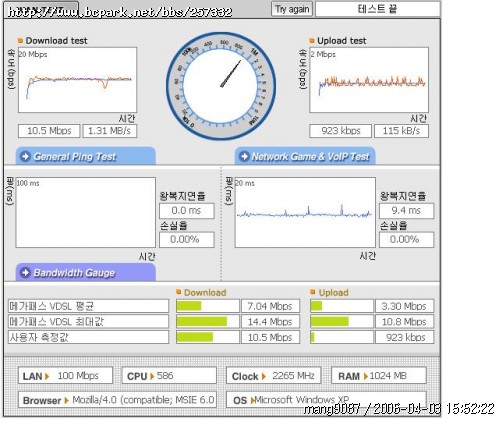
Task: Click the Clock 2265 MHz info box
Action: 274,376
